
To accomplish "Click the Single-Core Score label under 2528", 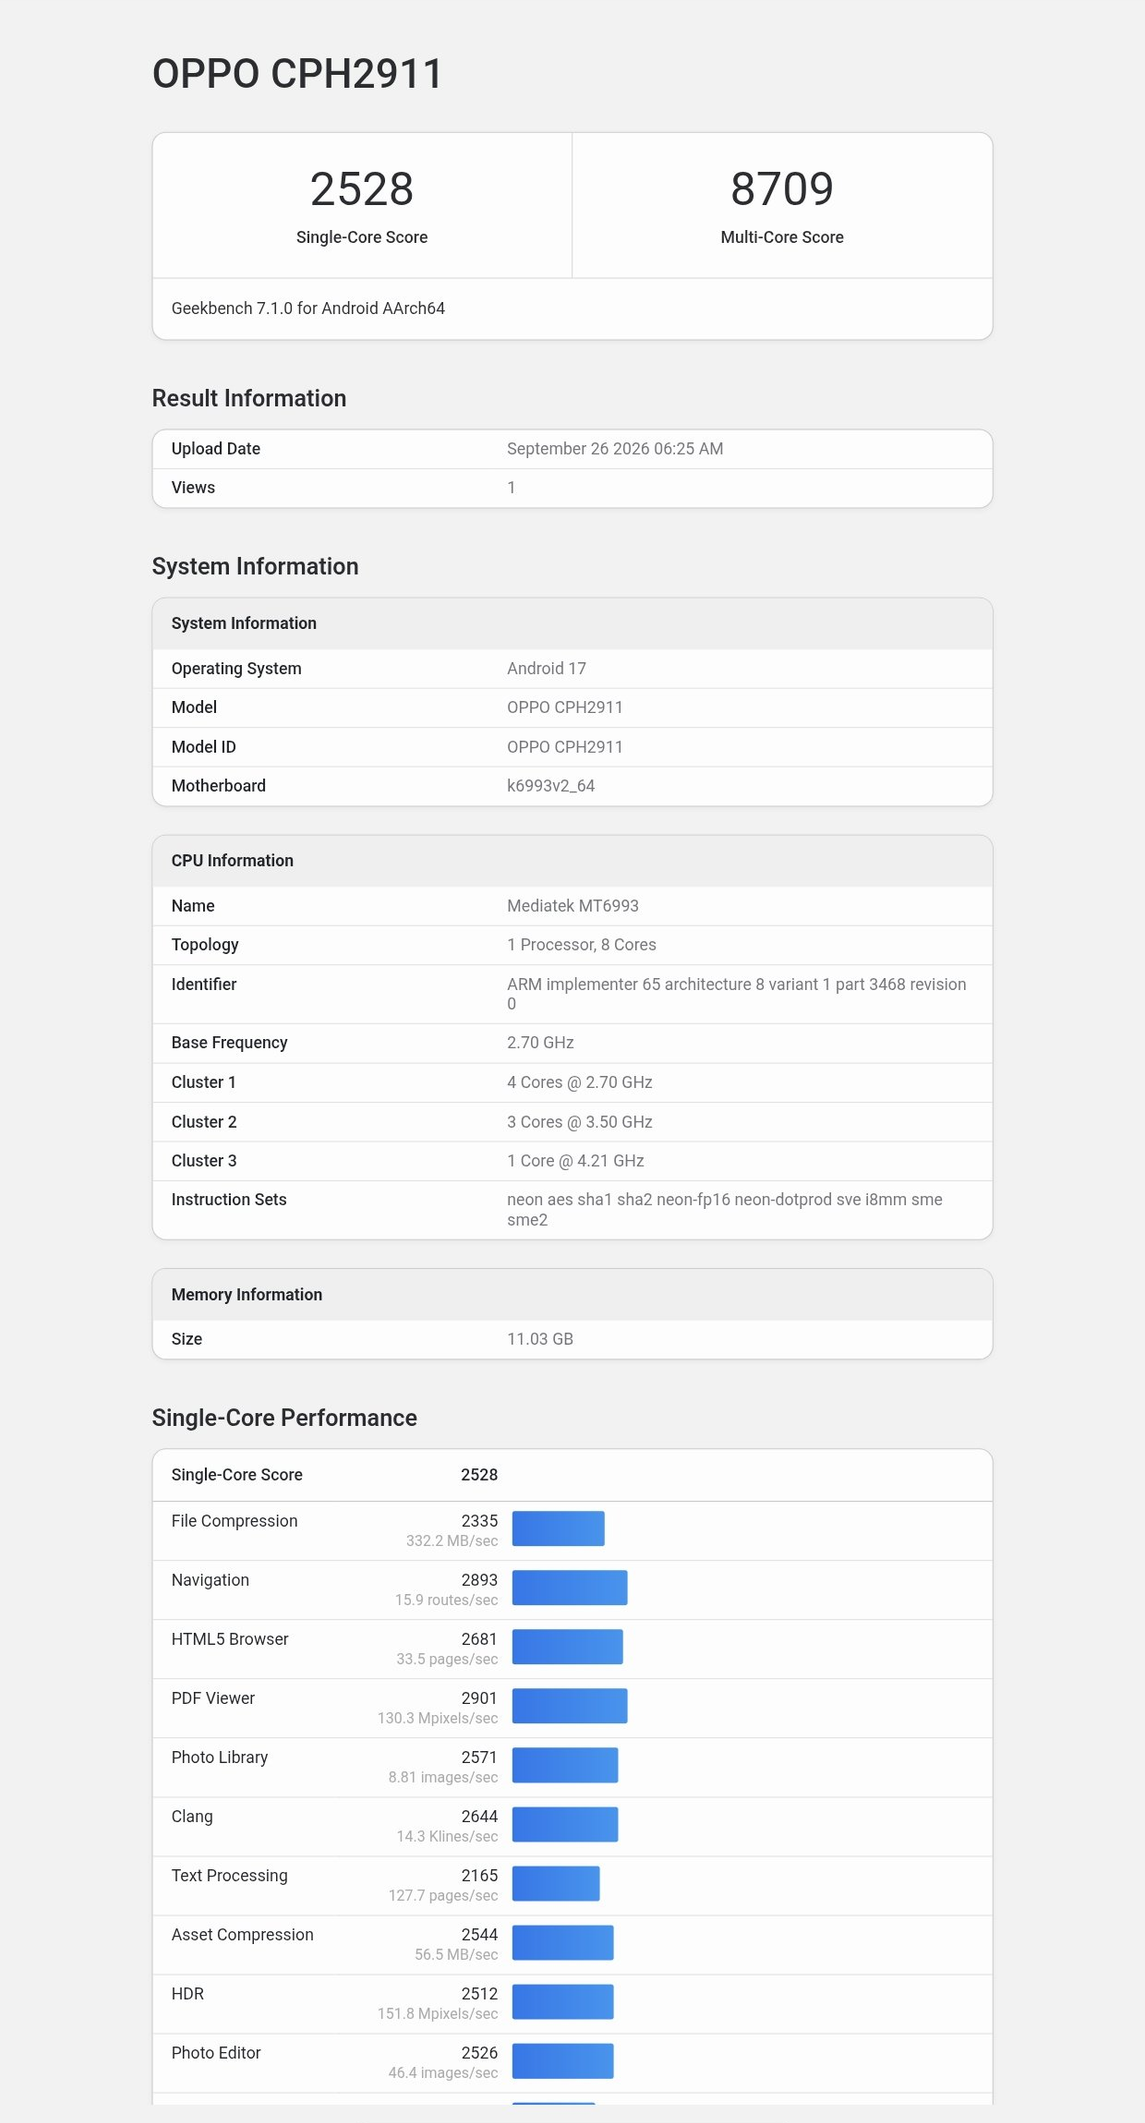I will [x=362, y=237].
